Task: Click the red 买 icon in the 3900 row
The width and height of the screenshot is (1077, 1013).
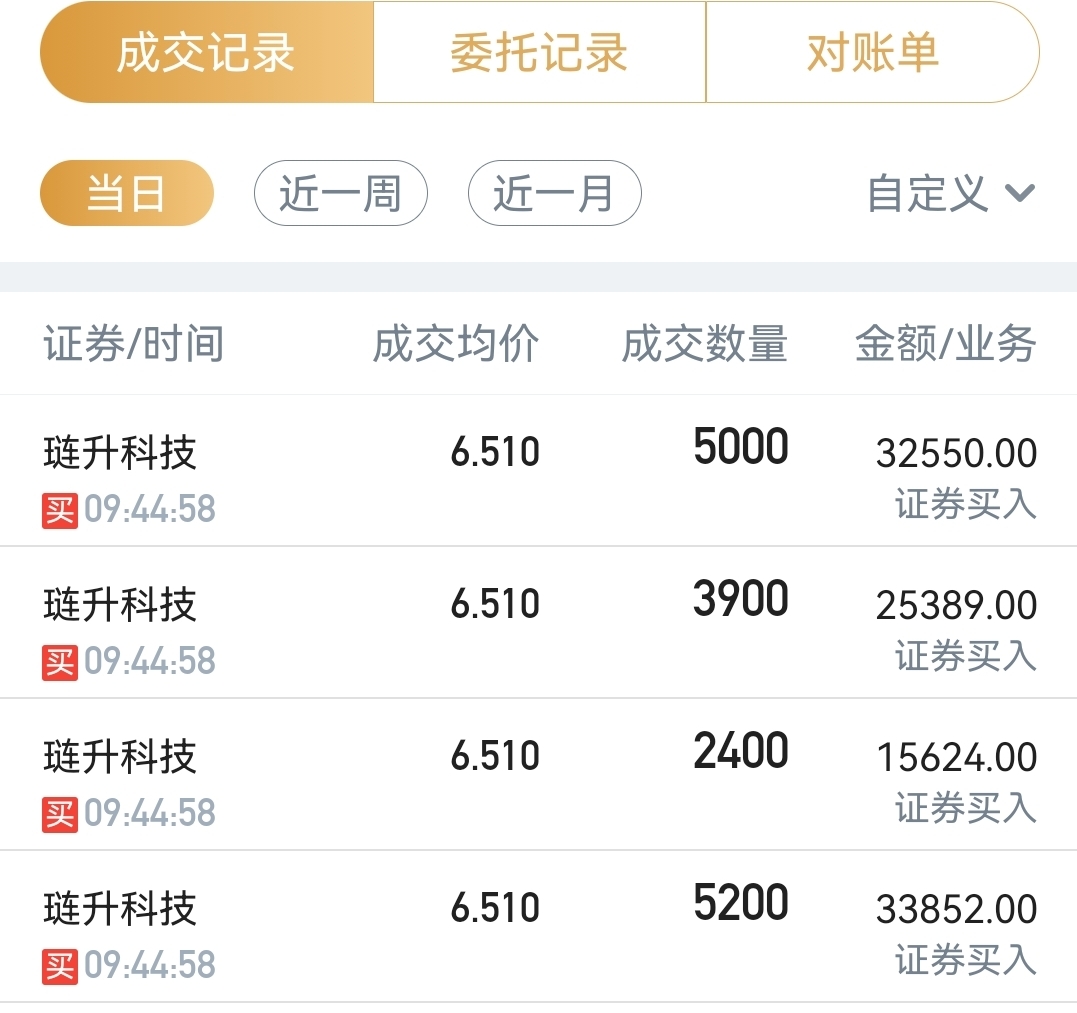Action: 60,662
